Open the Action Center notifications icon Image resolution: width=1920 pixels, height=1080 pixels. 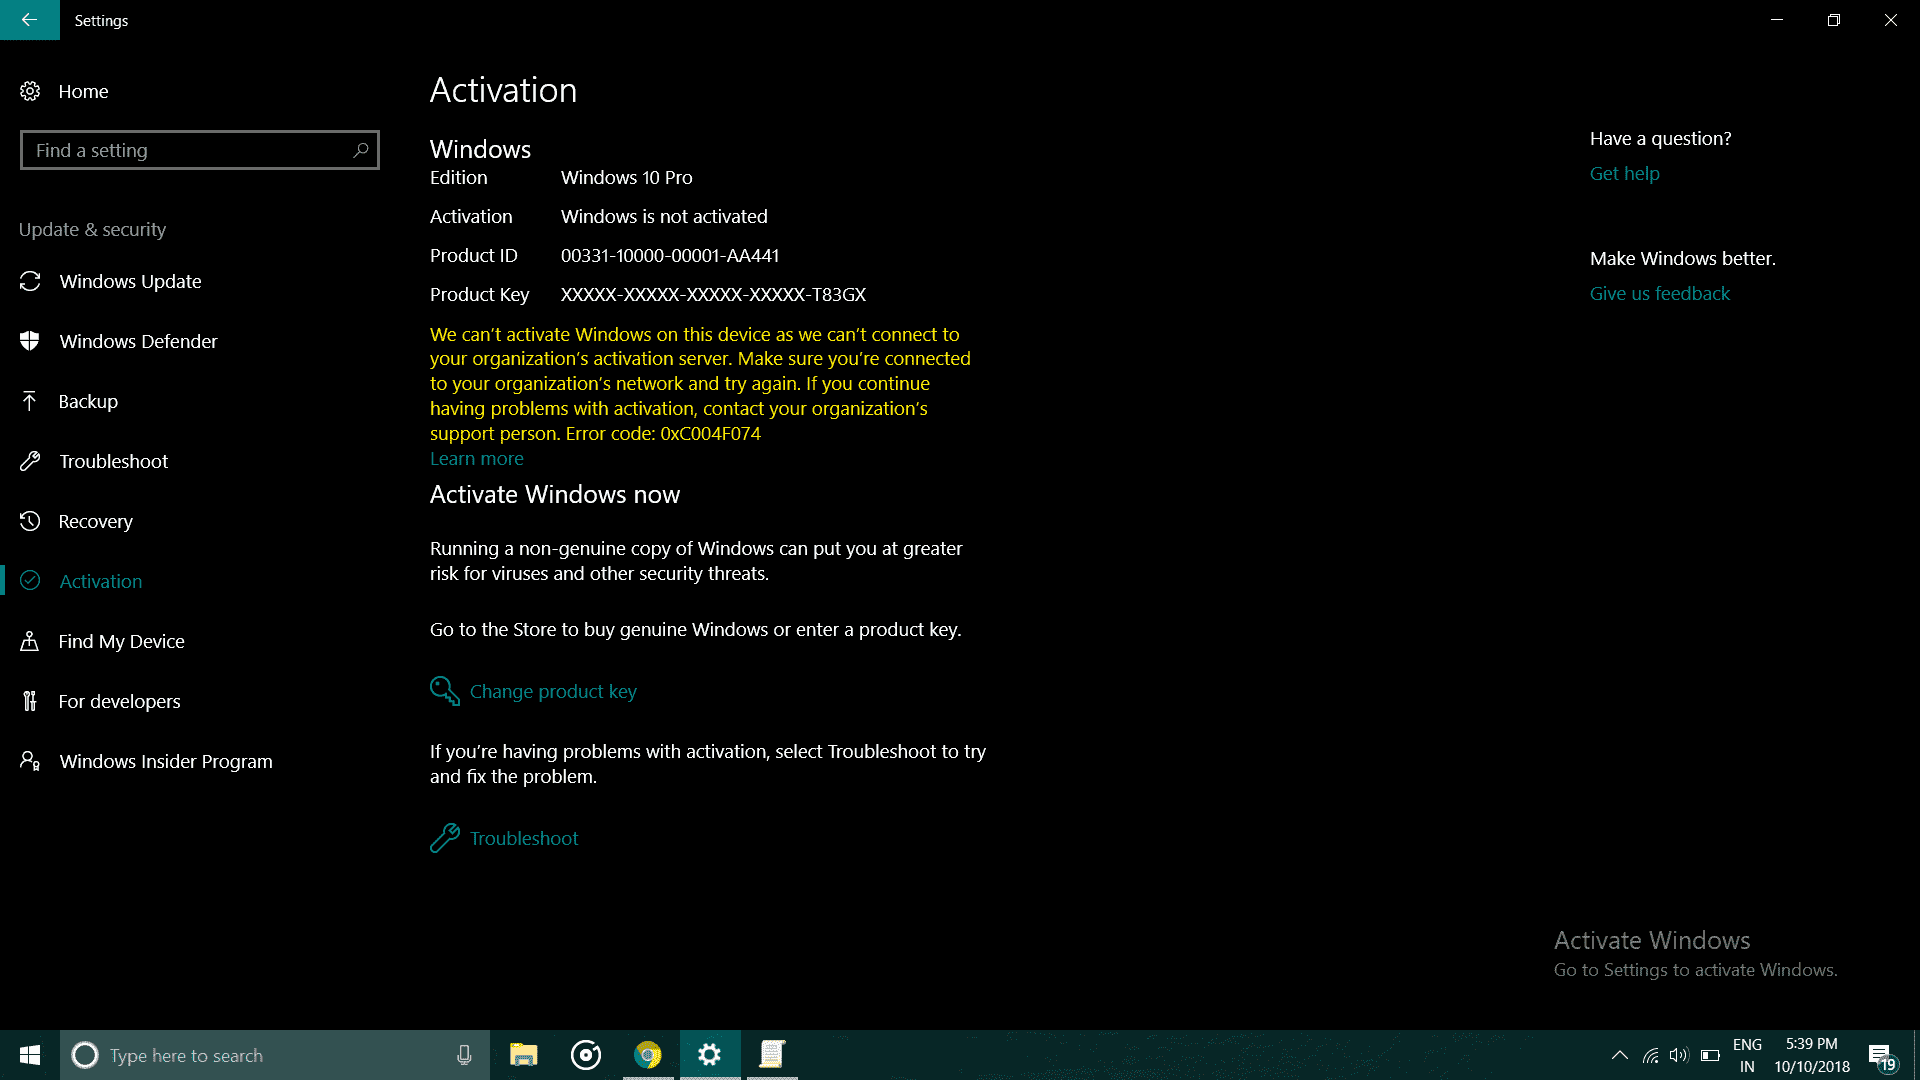1882,1056
